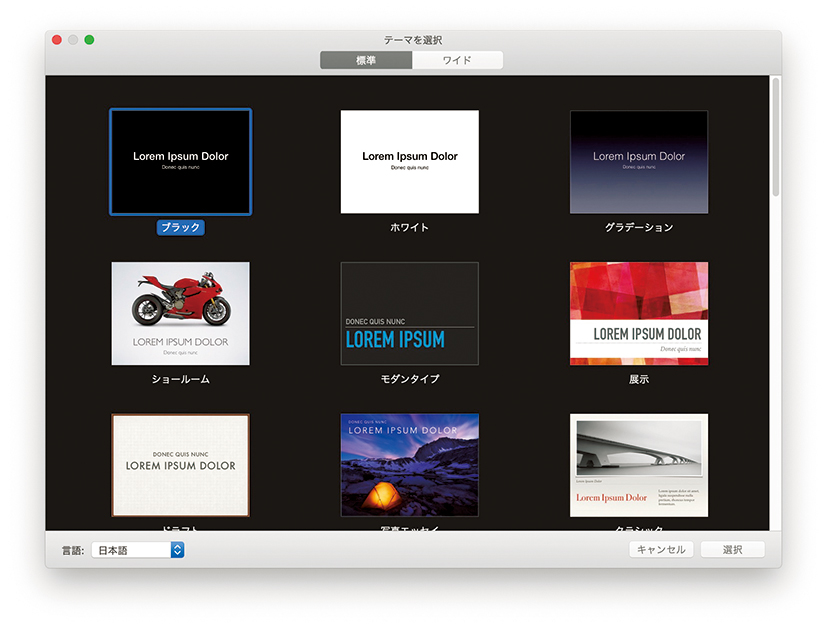Image resolution: width=827 pixels, height=628 pixels.
Task: Select the ショールーム motorcycle theme
Action: [180, 313]
